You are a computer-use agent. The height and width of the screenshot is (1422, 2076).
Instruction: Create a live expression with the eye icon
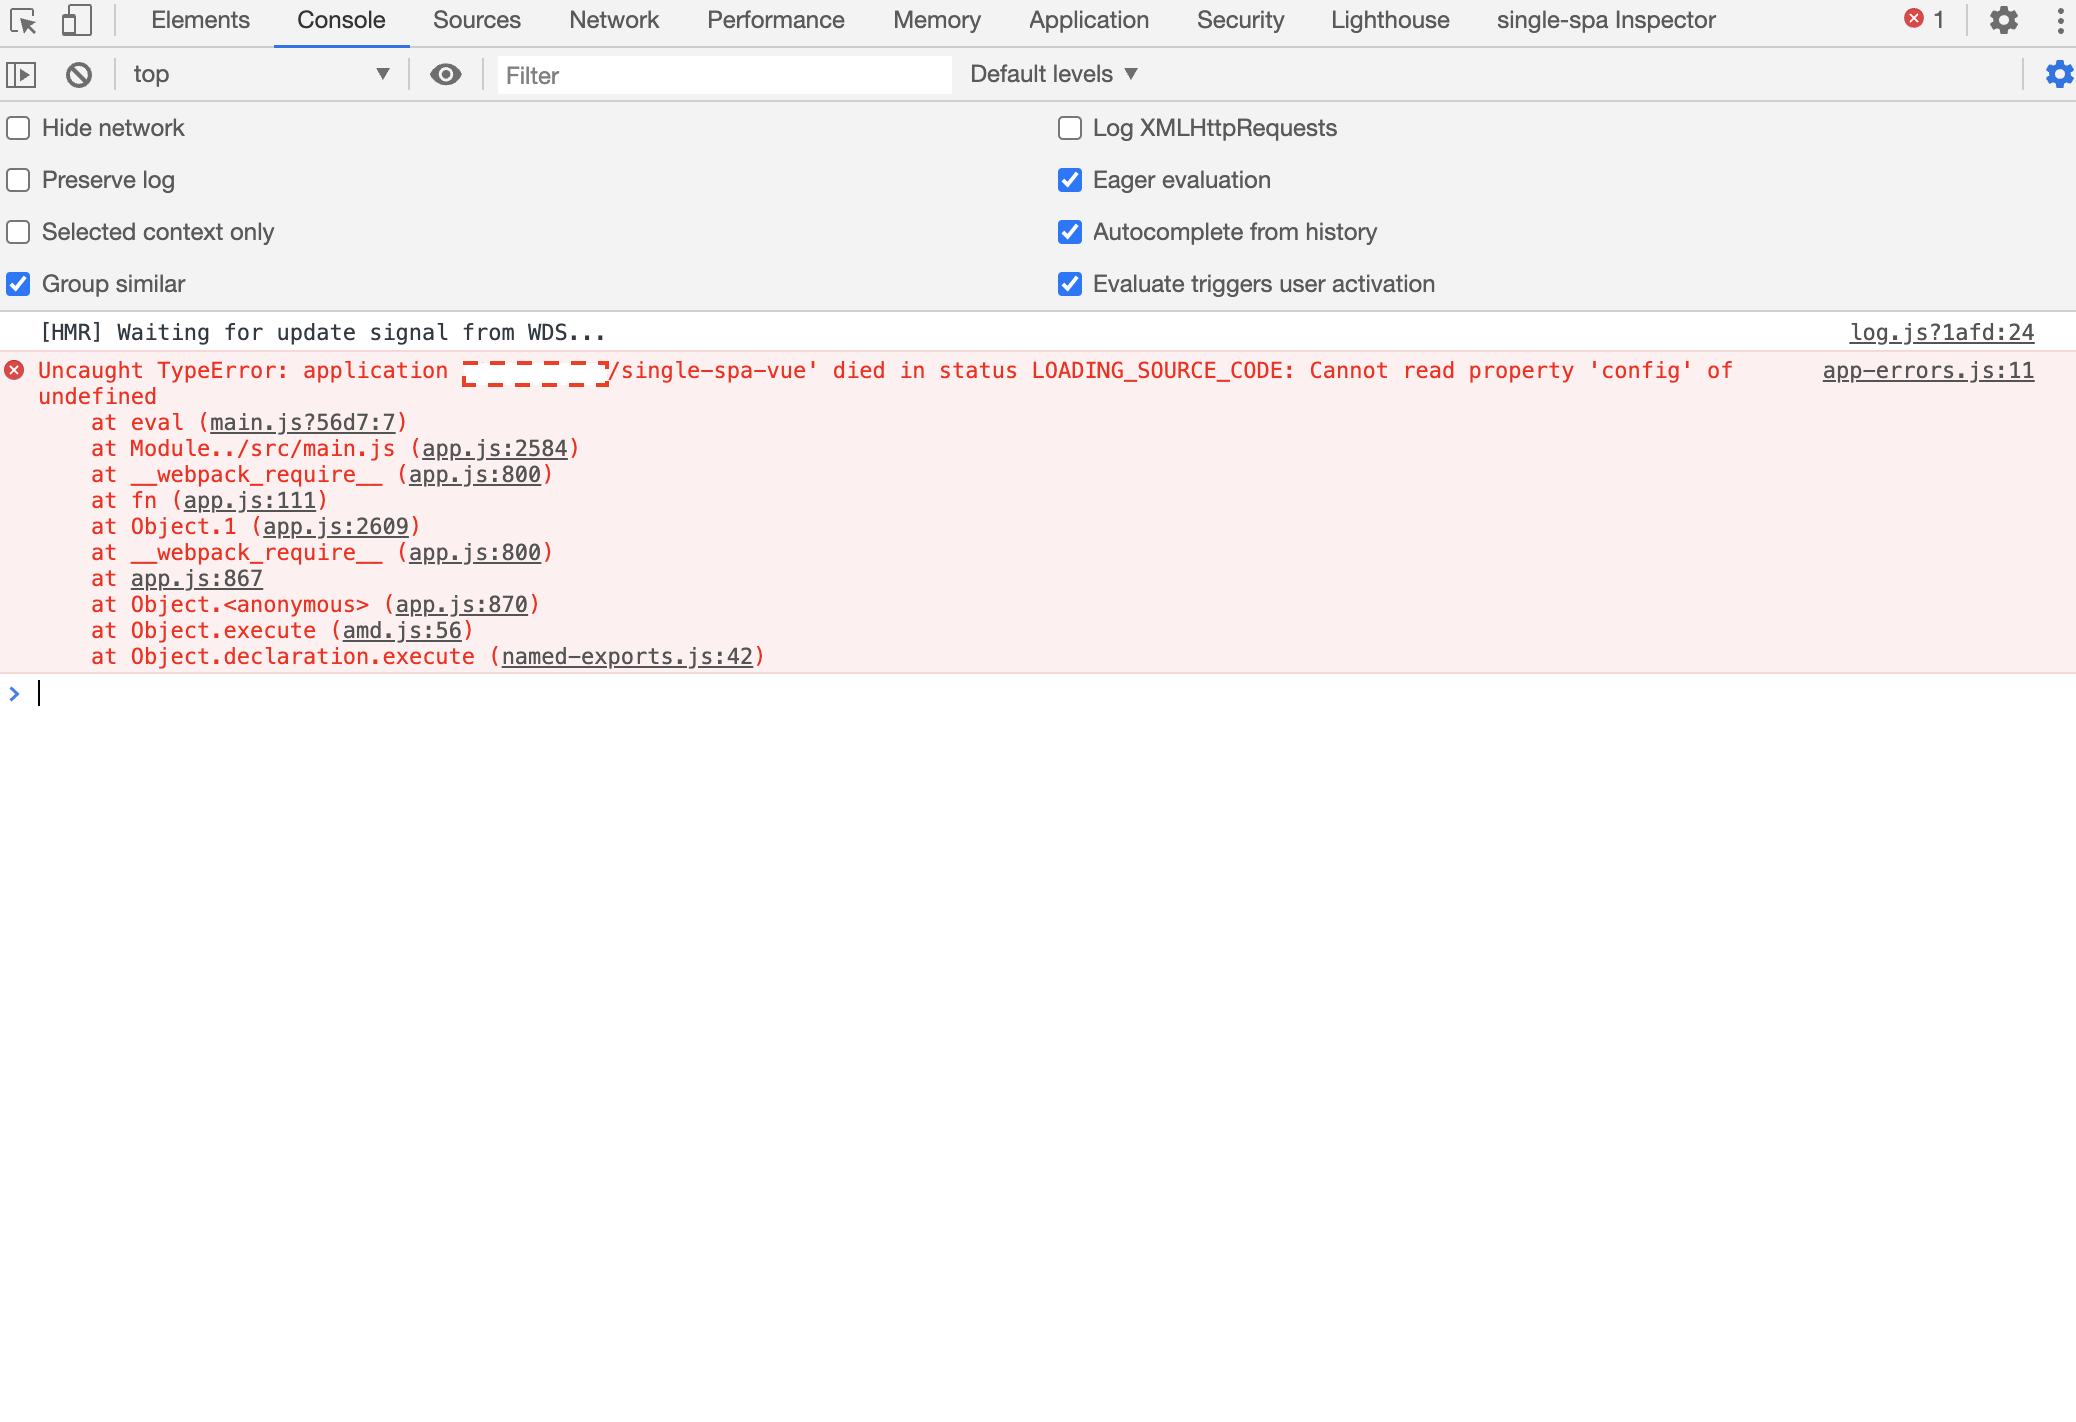tap(446, 74)
